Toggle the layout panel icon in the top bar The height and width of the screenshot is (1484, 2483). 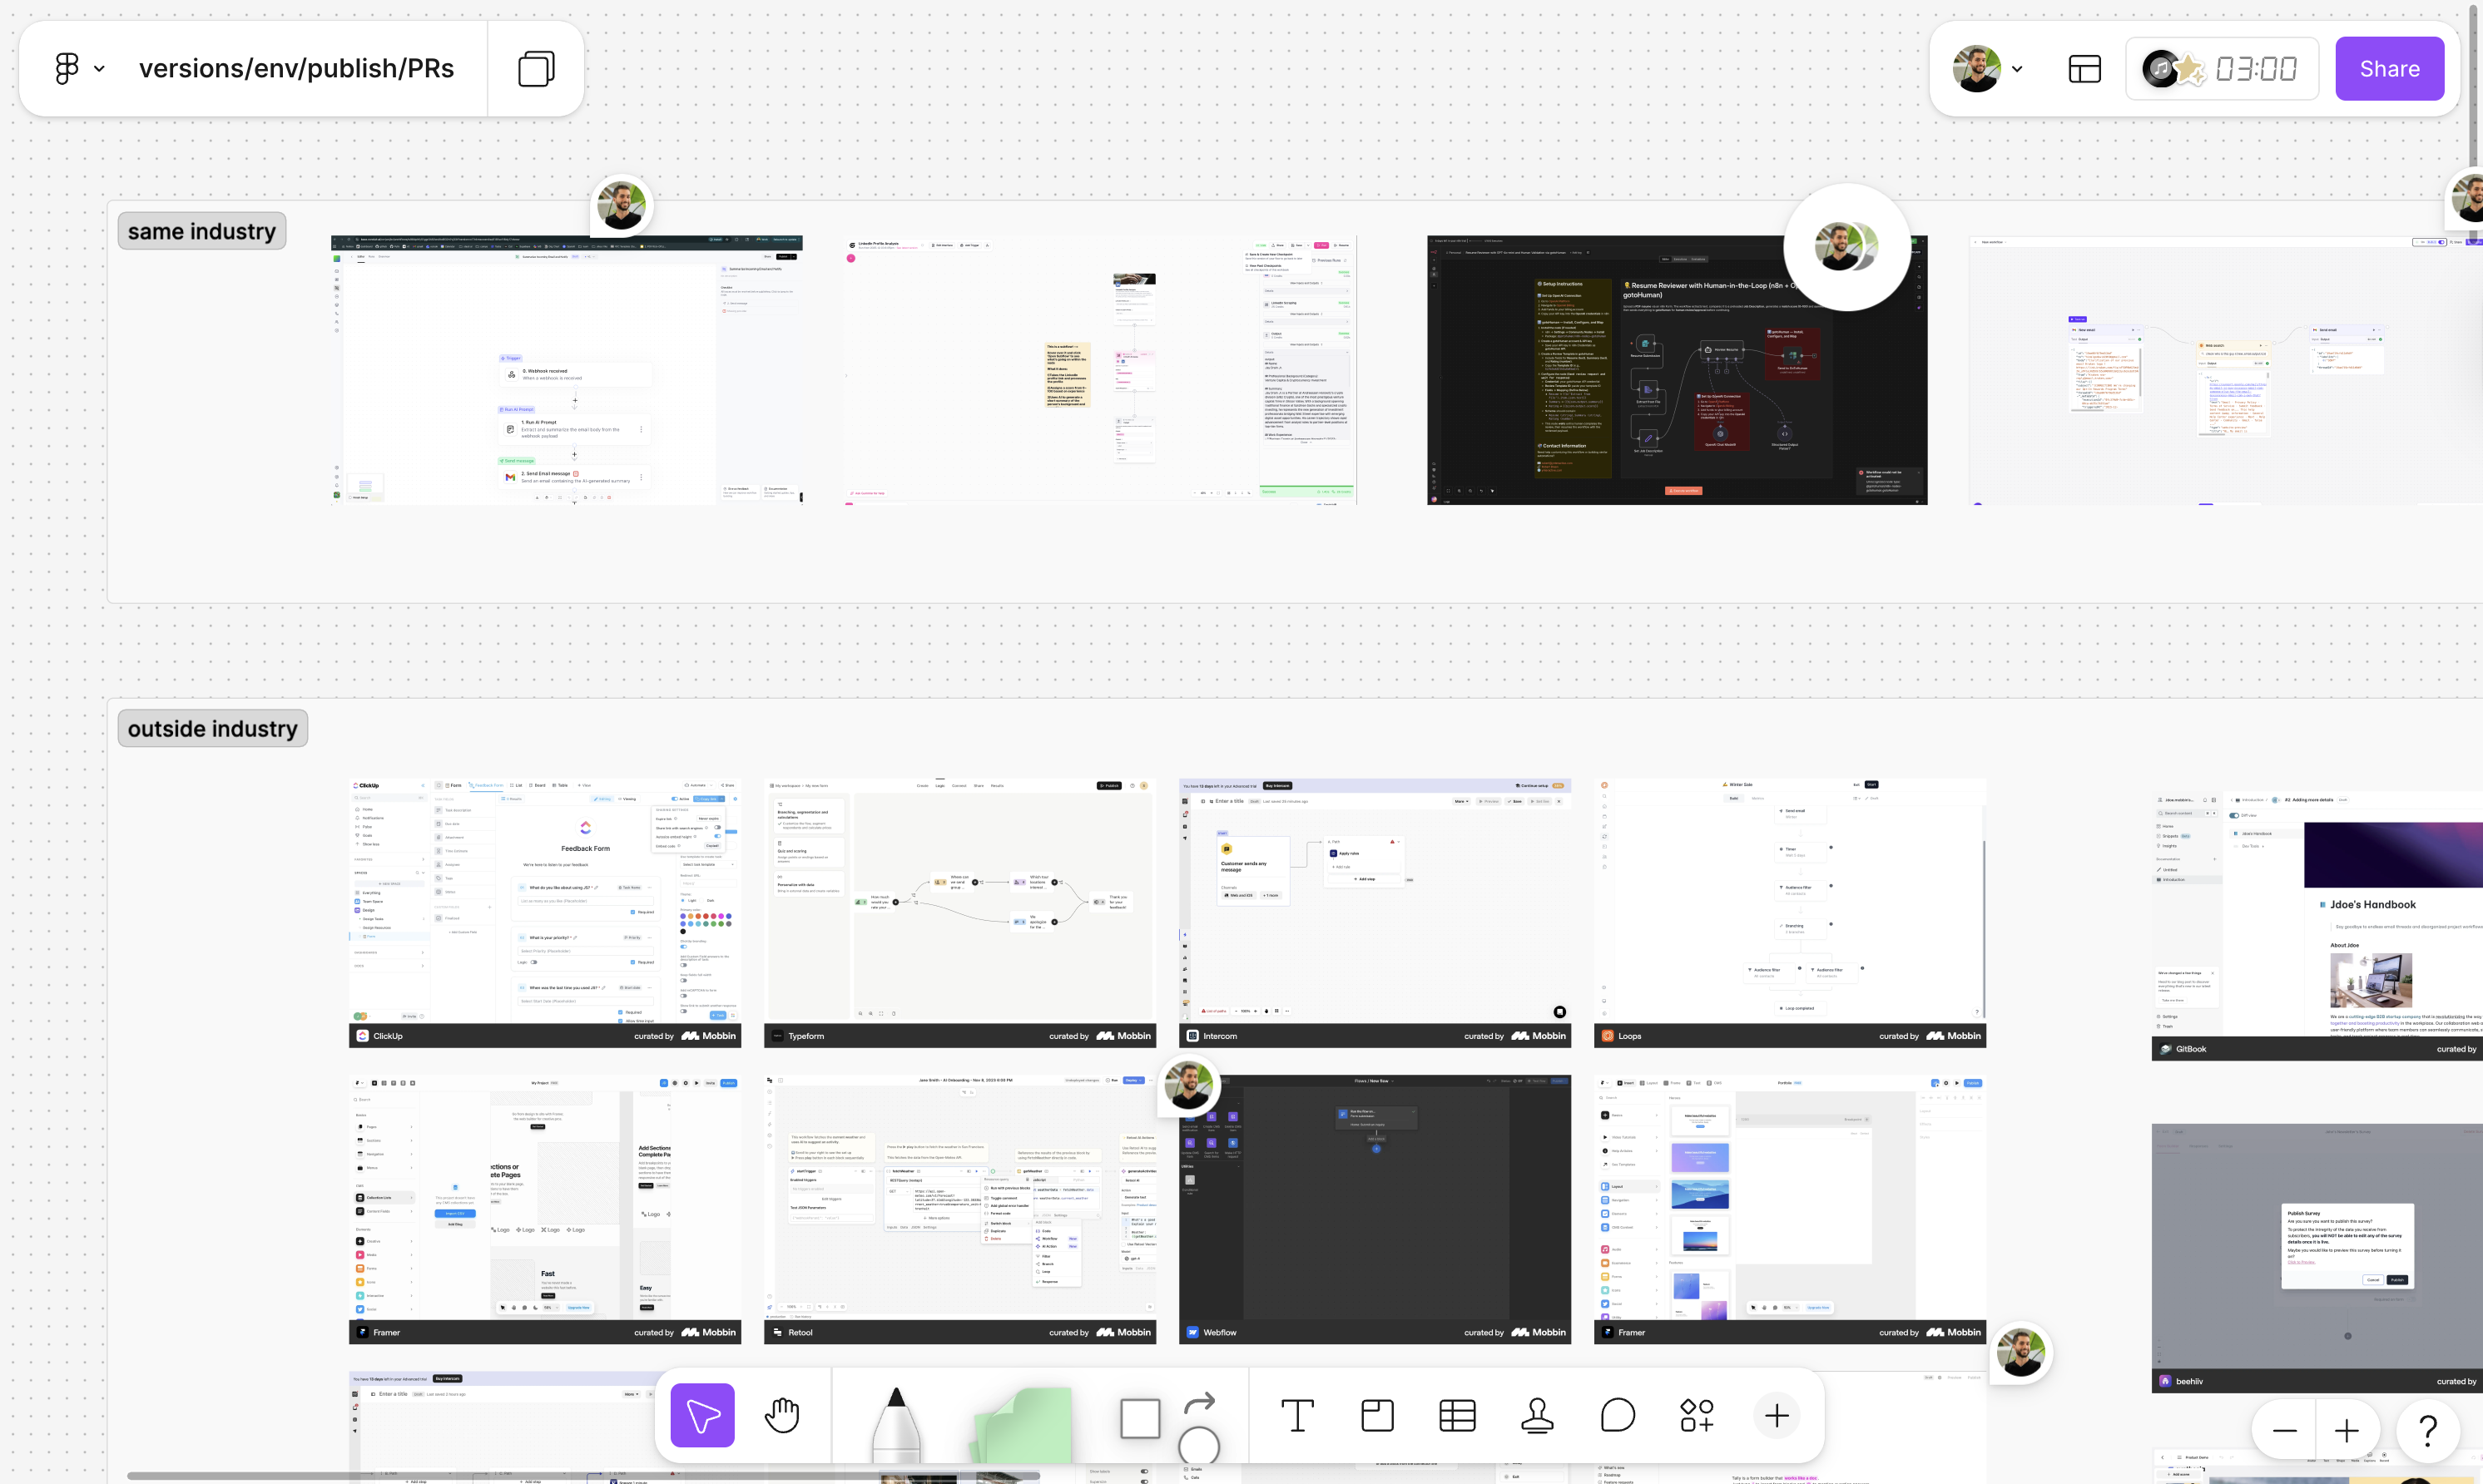coord(2084,68)
